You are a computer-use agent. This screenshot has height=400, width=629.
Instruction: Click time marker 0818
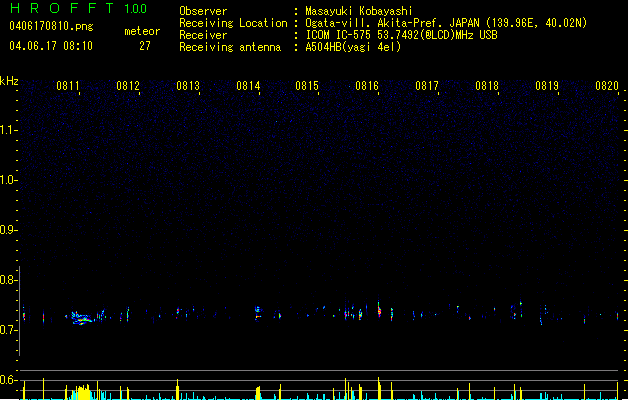pos(487,86)
